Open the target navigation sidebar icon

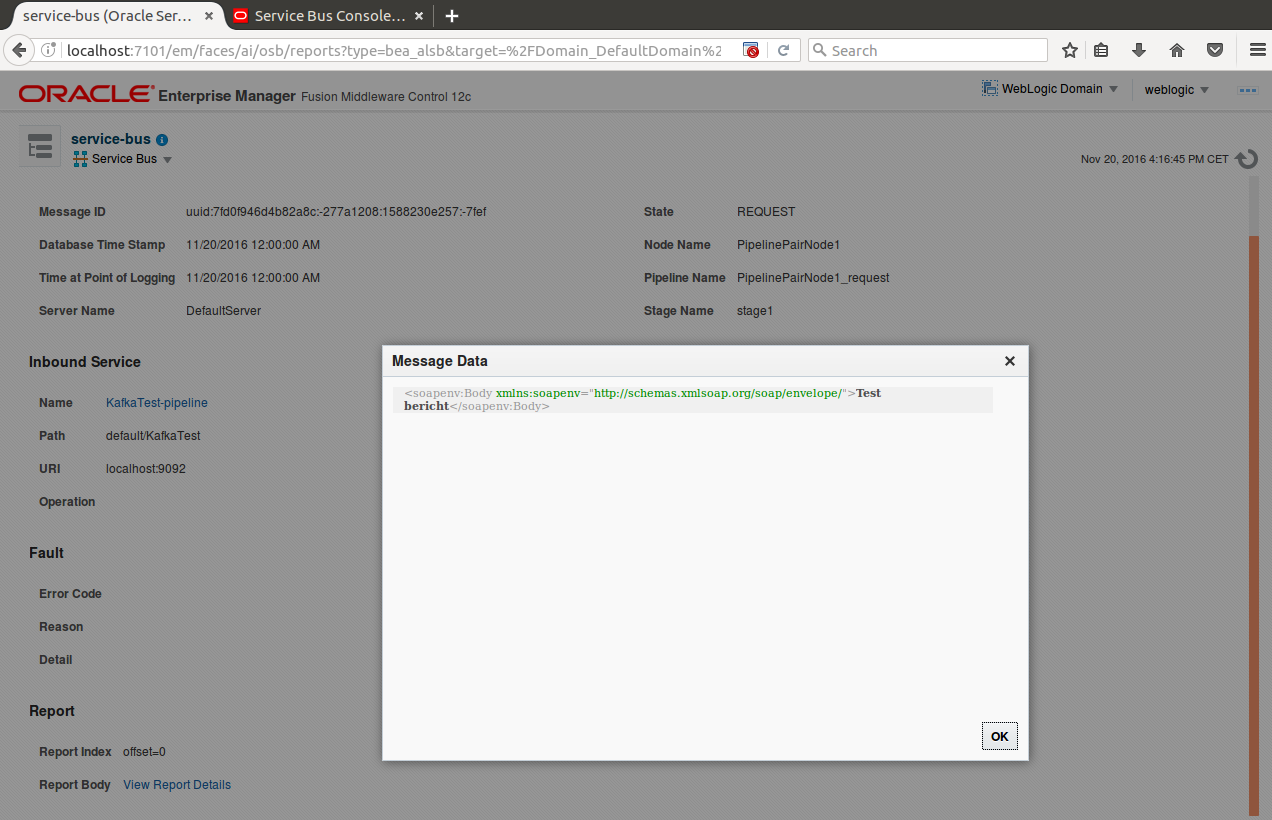tap(39, 146)
